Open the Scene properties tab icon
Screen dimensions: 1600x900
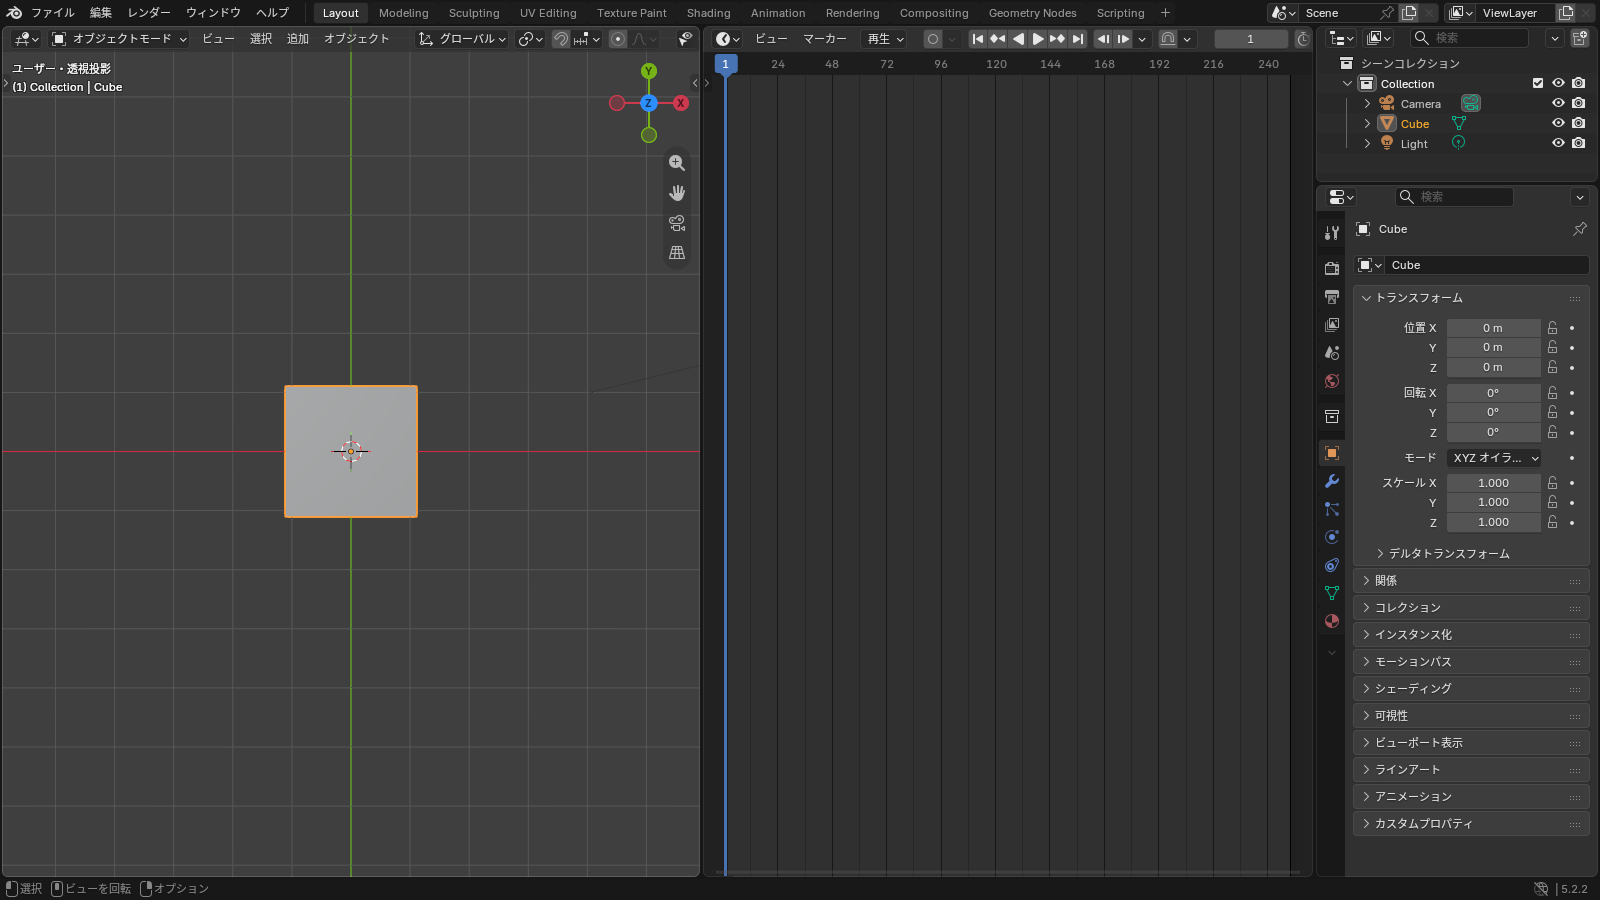tap(1332, 353)
